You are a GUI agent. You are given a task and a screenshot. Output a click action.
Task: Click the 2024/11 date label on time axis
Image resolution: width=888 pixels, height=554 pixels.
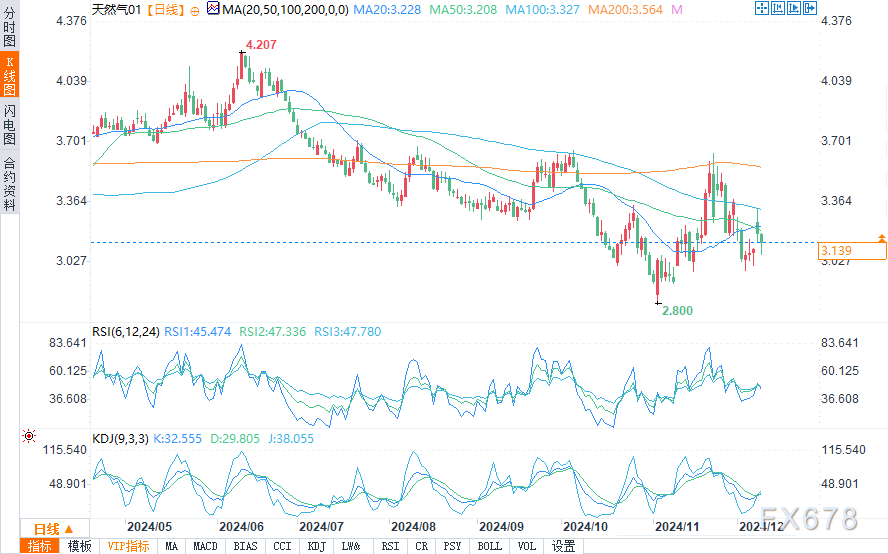(677, 527)
